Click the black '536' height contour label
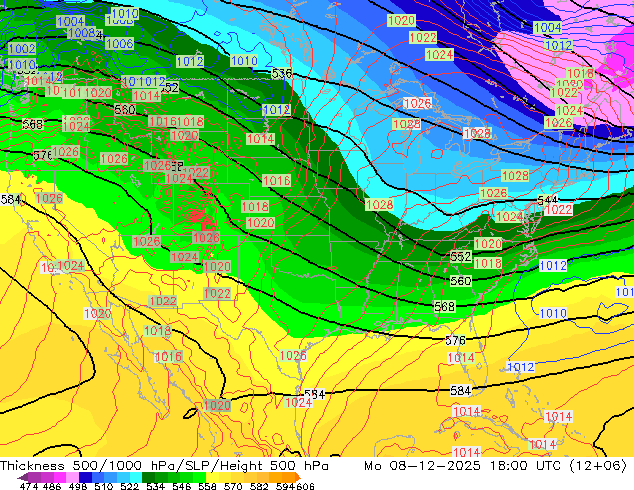The image size is (634, 490). pyautogui.click(x=281, y=73)
